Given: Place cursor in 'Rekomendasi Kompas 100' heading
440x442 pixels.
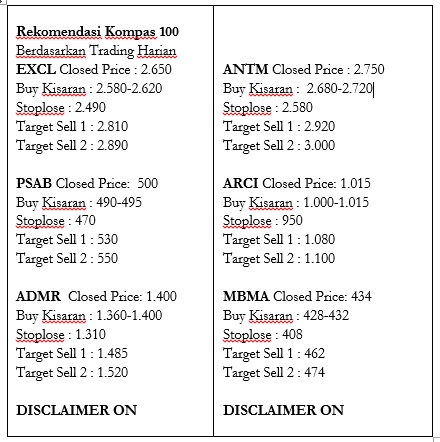Looking at the screenshot, I should 97,32.
